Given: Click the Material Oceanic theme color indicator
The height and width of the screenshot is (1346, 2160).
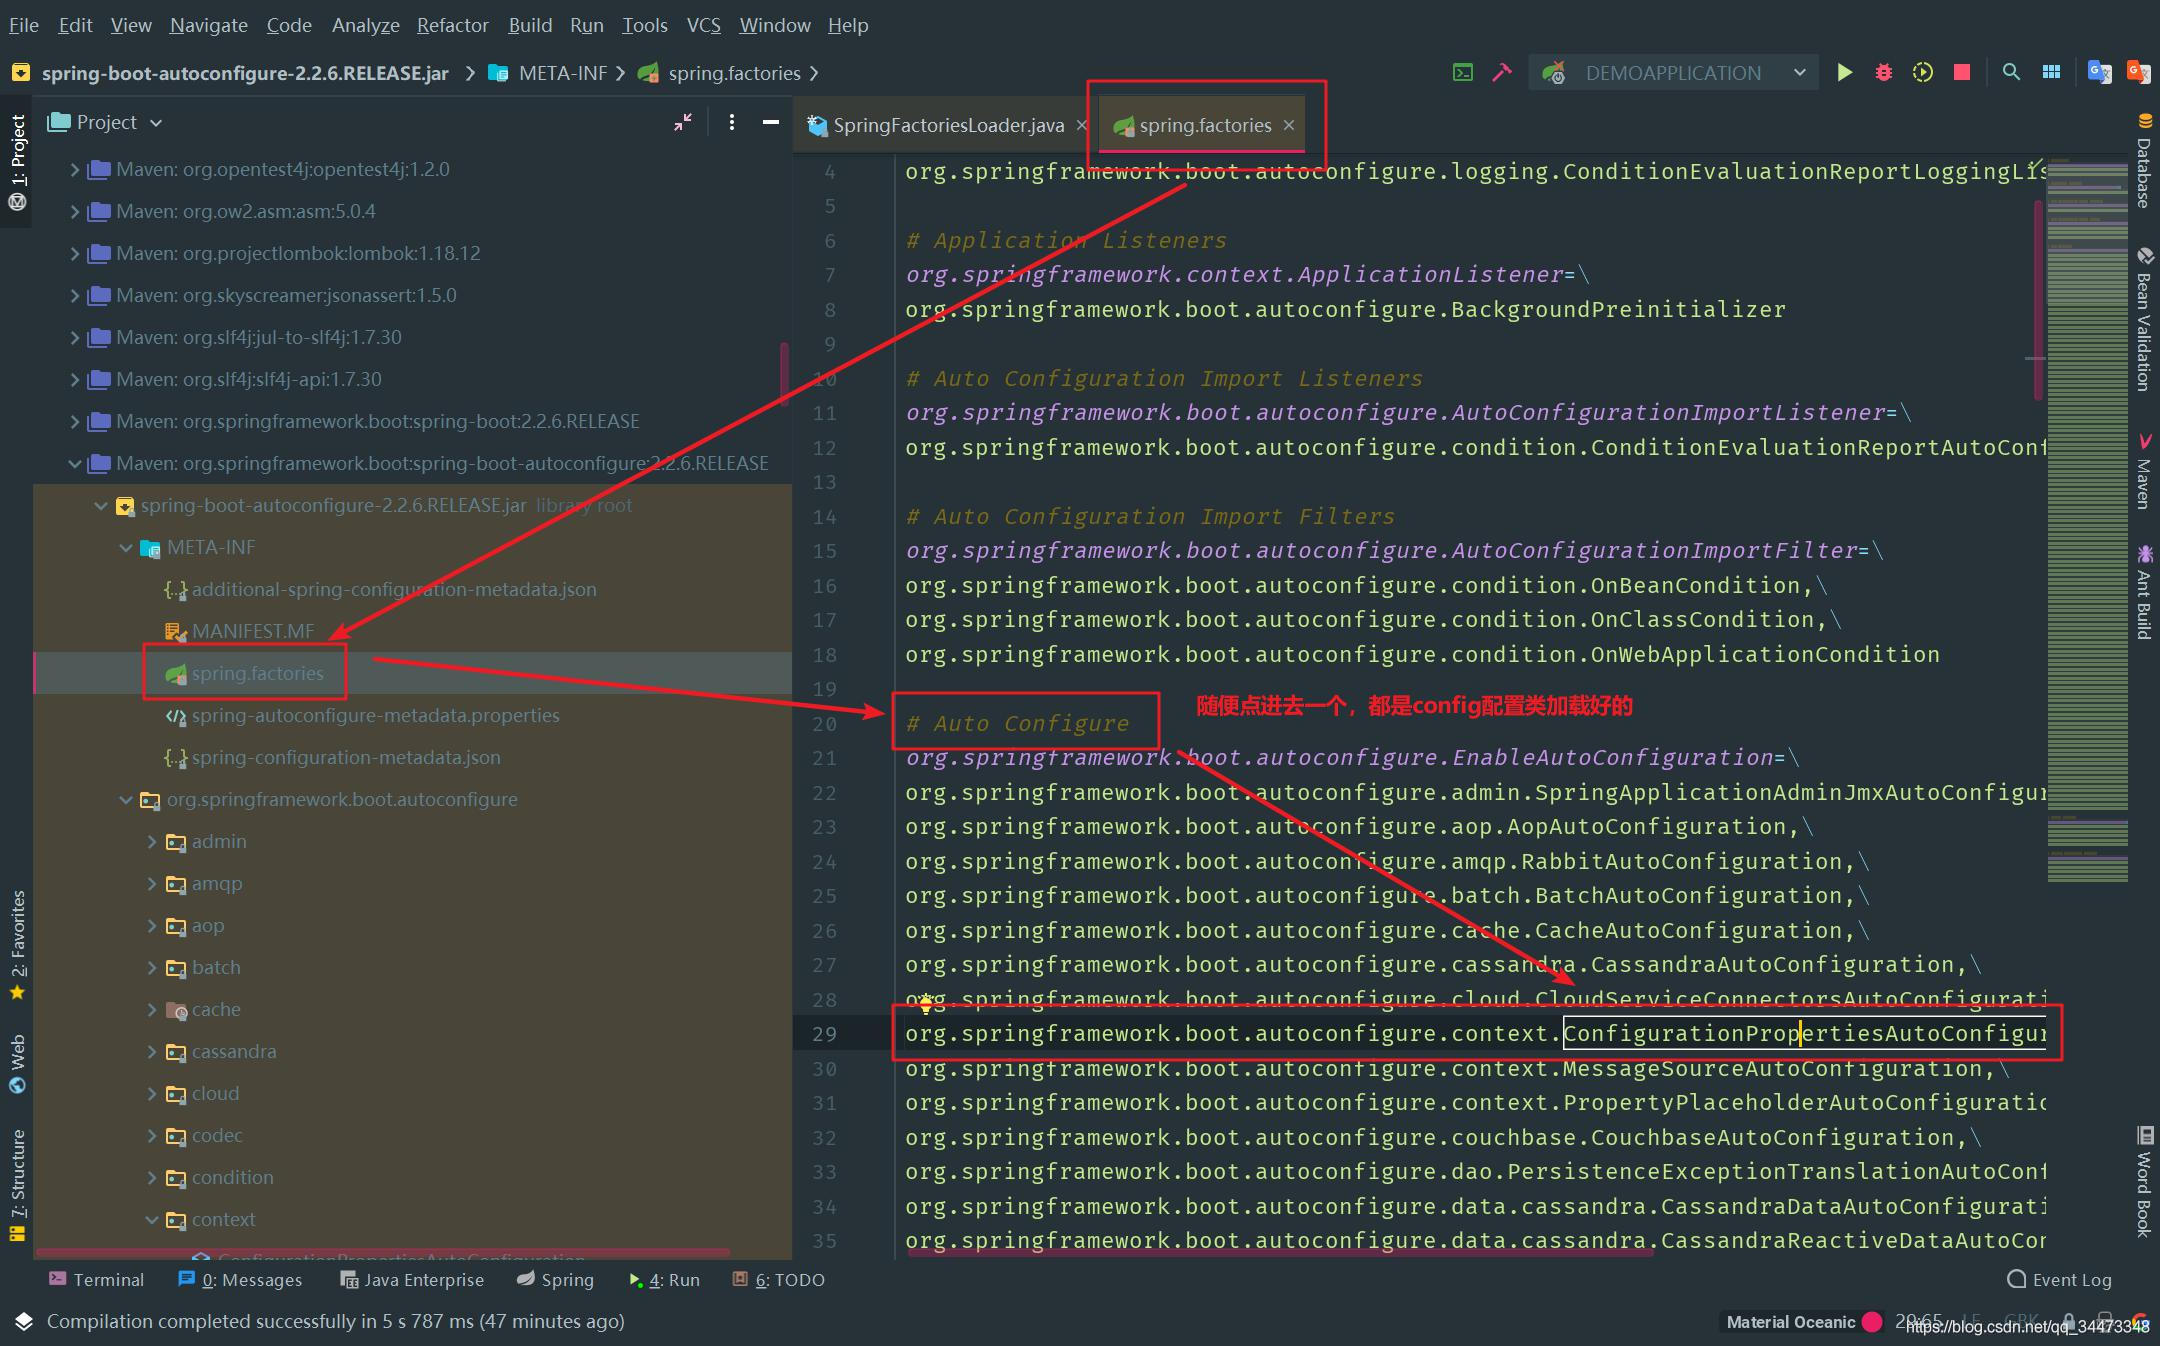Looking at the screenshot, I should [x=1873, y=1321].
